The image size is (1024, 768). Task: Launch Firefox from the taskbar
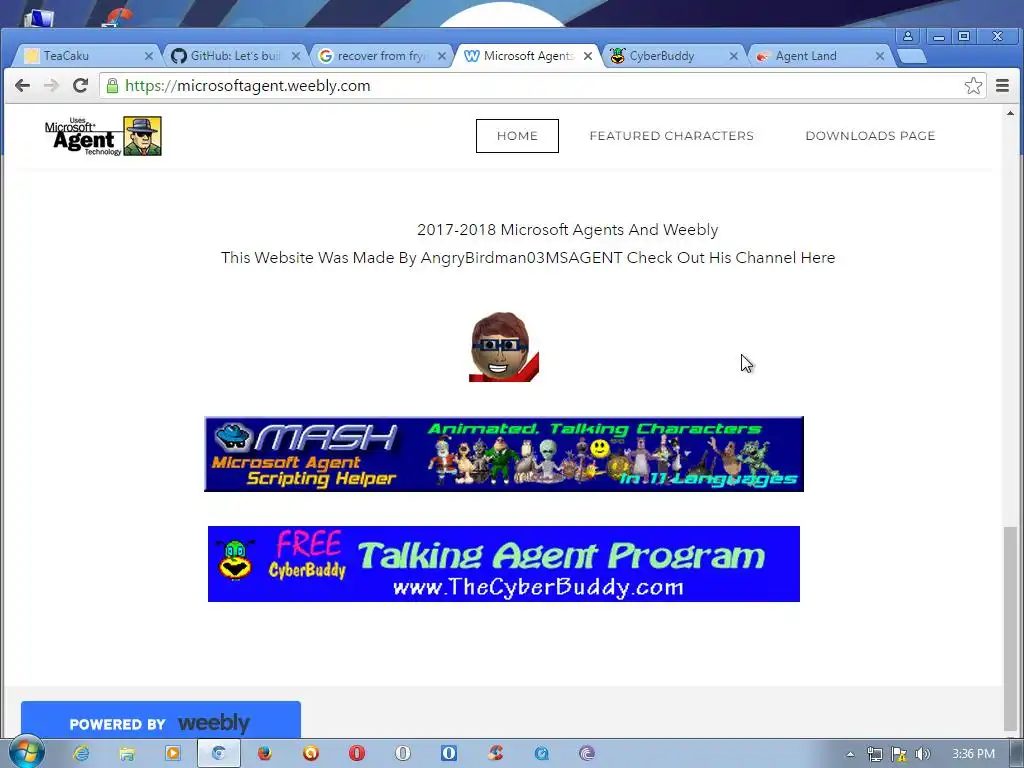pyautogui.click(x=264, y=753)
